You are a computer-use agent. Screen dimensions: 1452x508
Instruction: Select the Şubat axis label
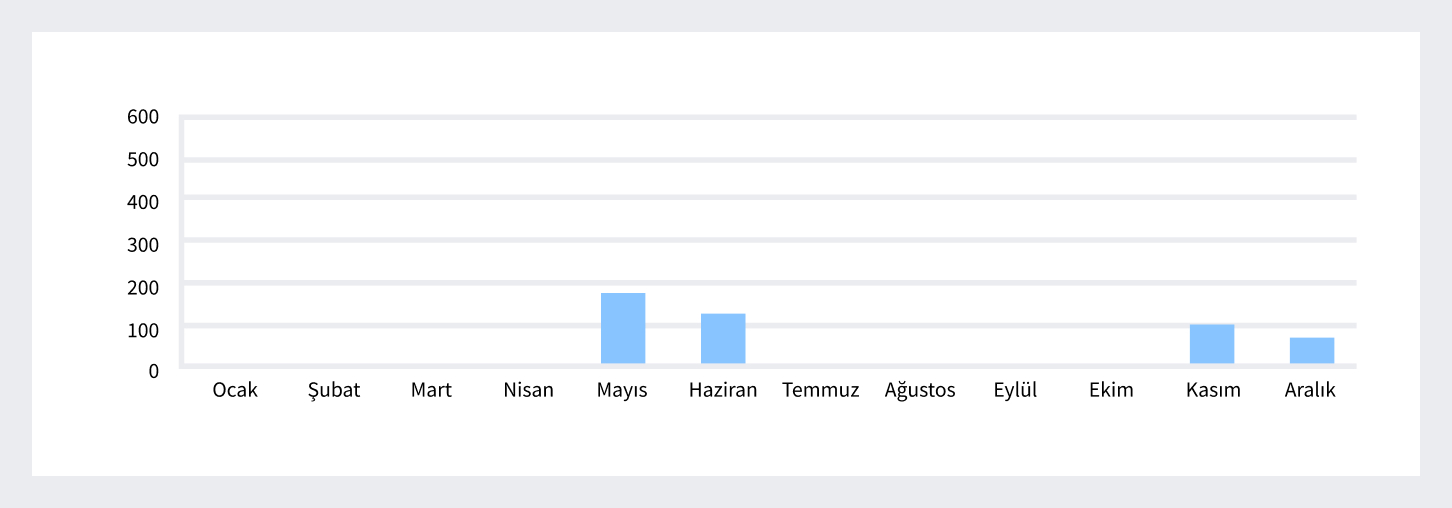[334, 390]
